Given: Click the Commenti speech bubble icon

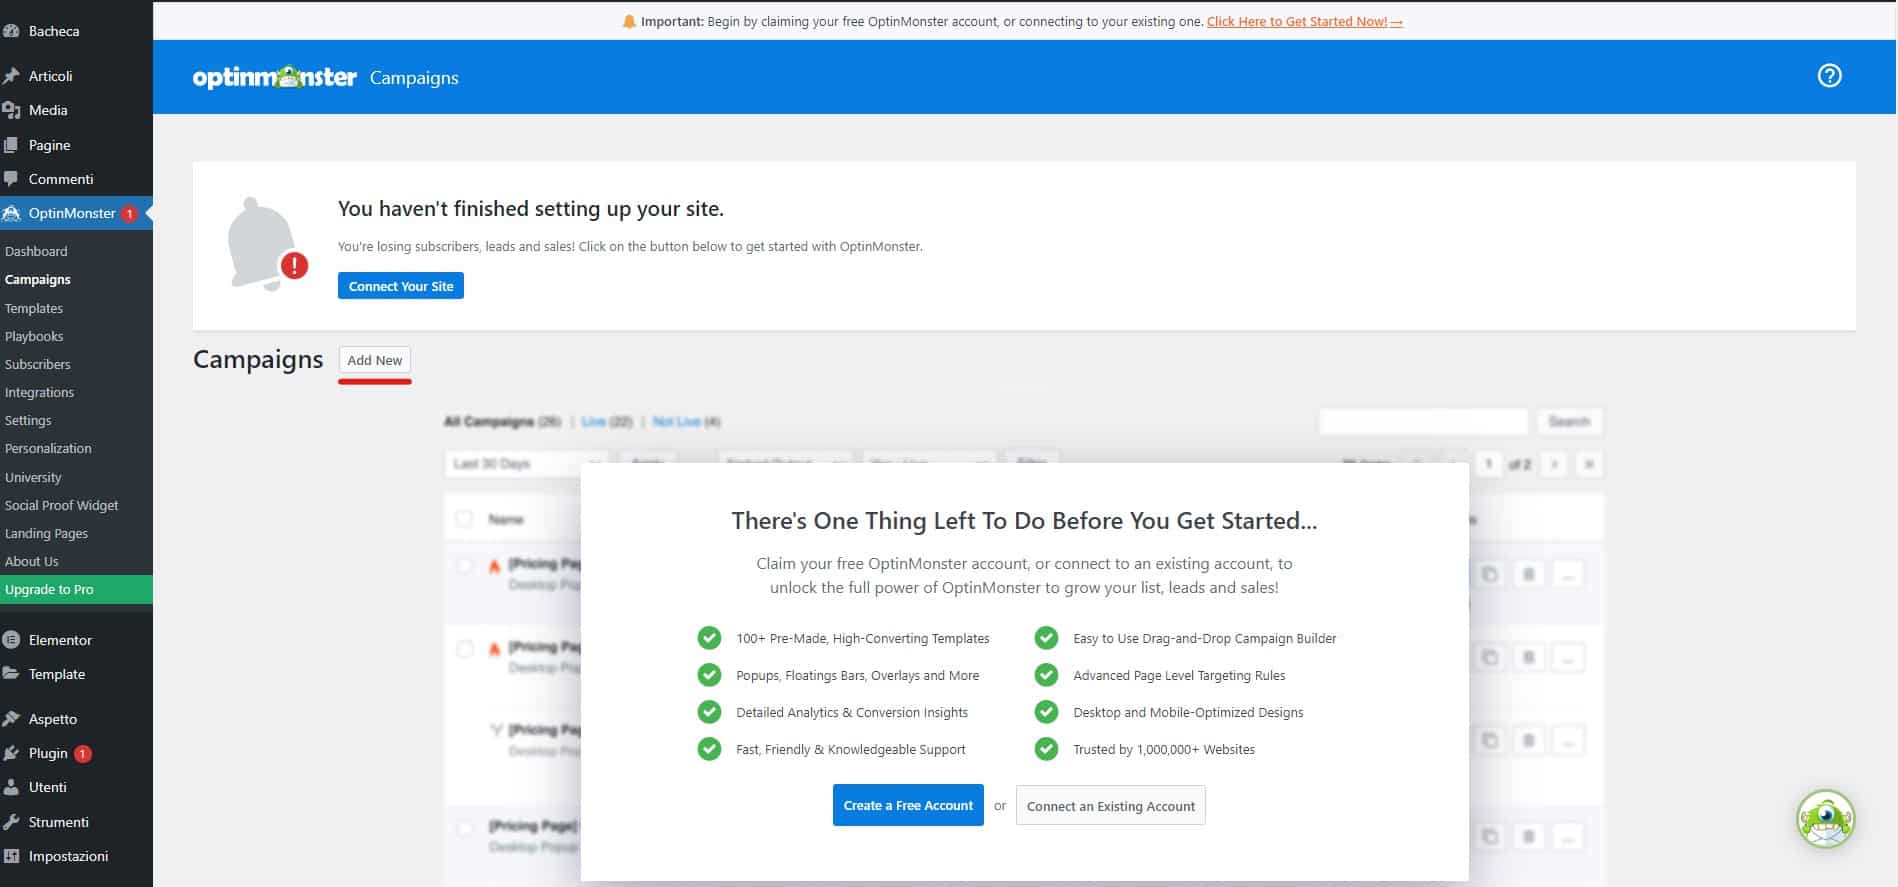Looking at the screenshot, I should pos(11,179).
